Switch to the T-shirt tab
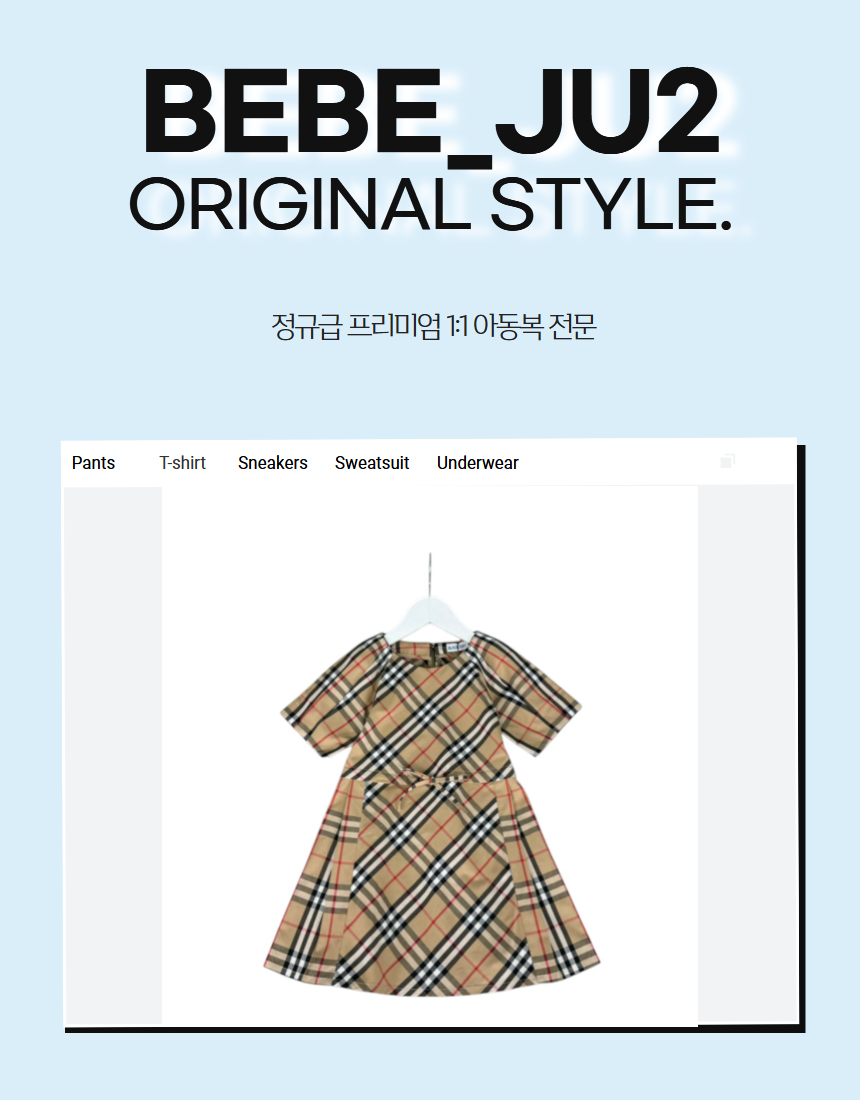 pyautogui.click(x=182, y=463)
